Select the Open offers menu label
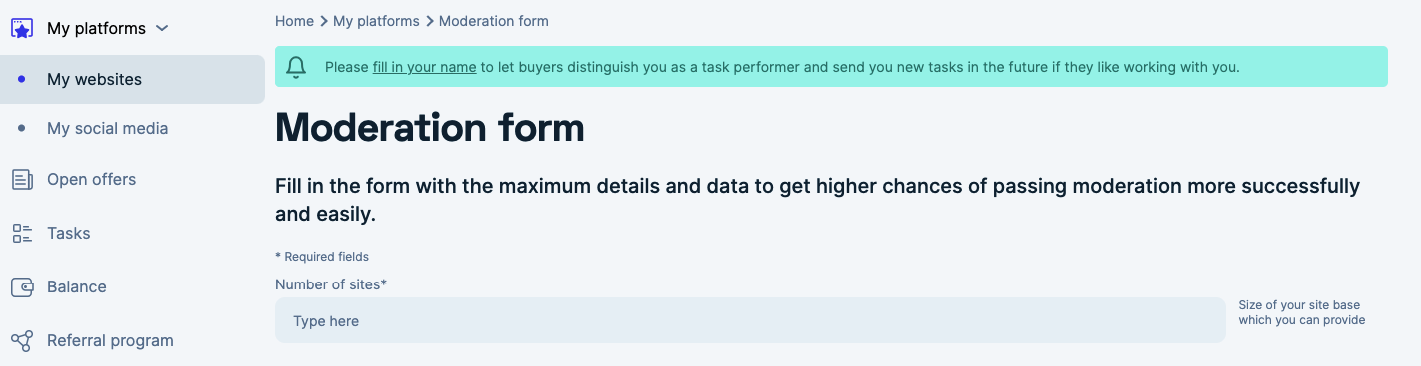 (x=91, y=179)
